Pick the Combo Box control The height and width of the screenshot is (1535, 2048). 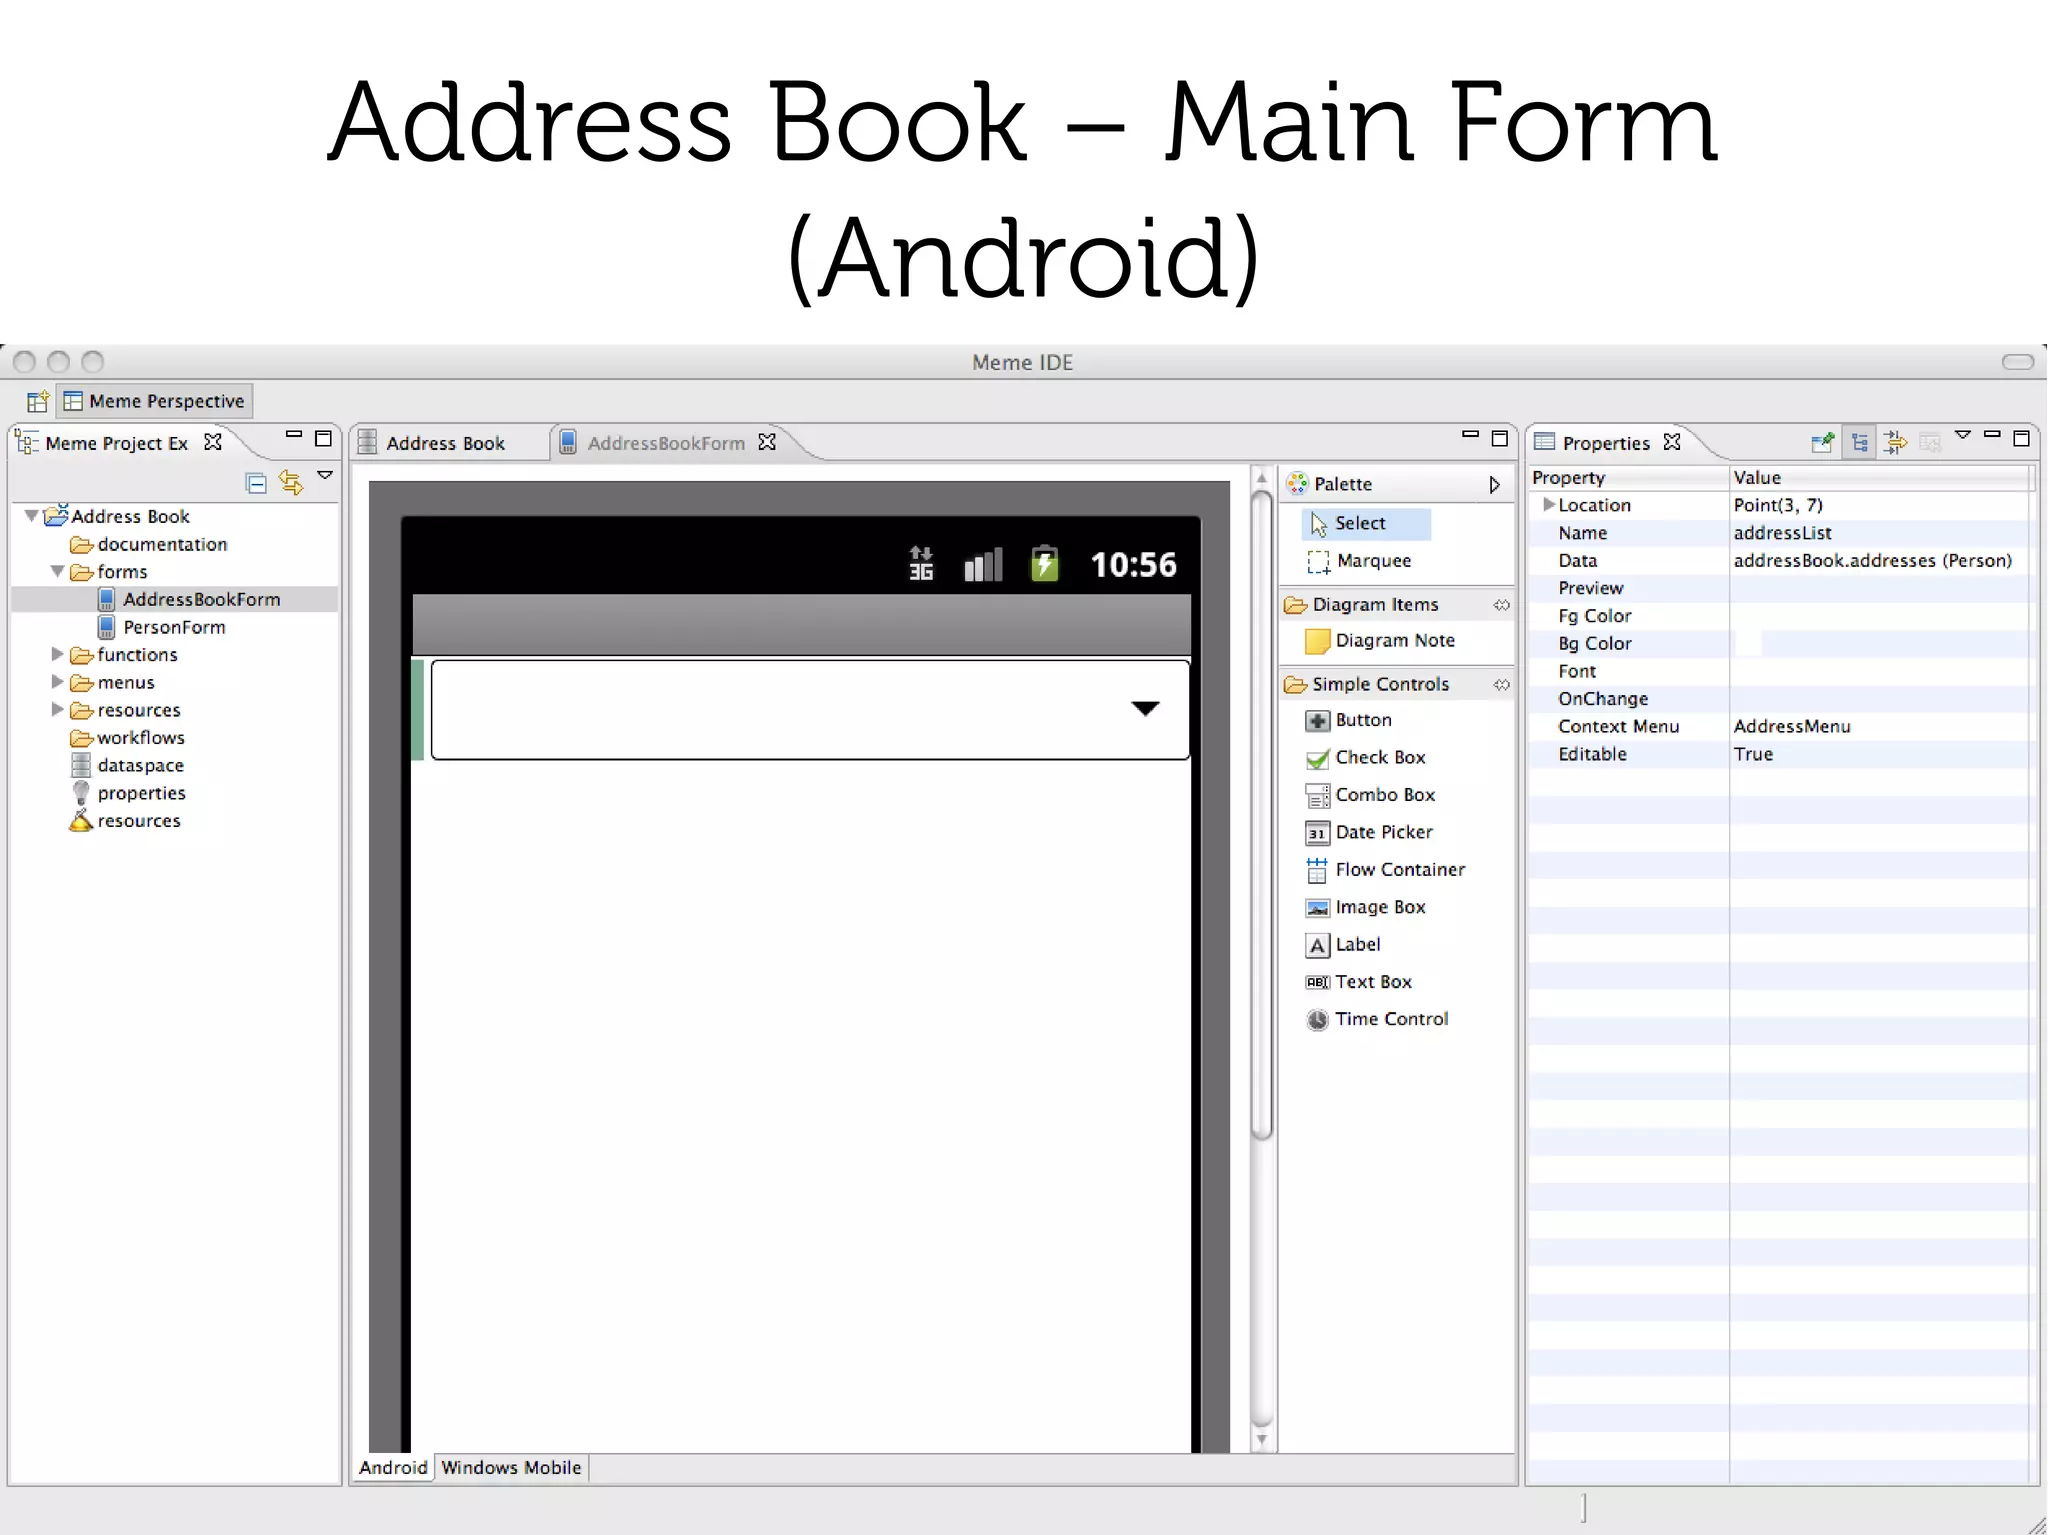[1370, 795]
